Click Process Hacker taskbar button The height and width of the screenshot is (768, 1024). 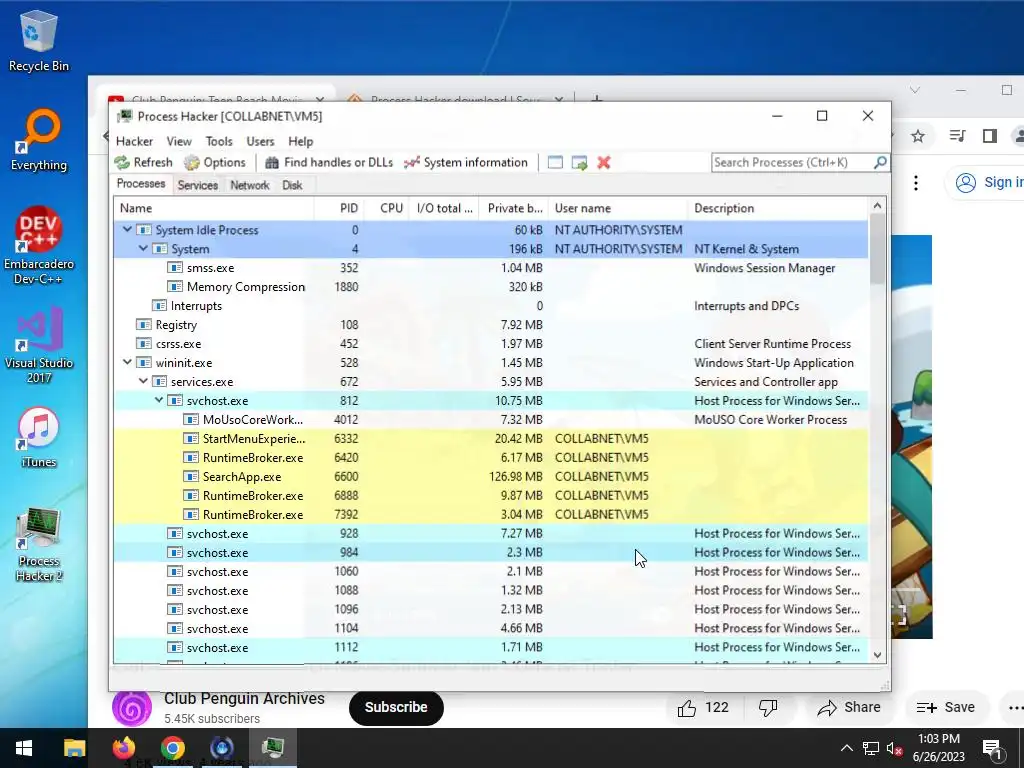coord(272,748)
